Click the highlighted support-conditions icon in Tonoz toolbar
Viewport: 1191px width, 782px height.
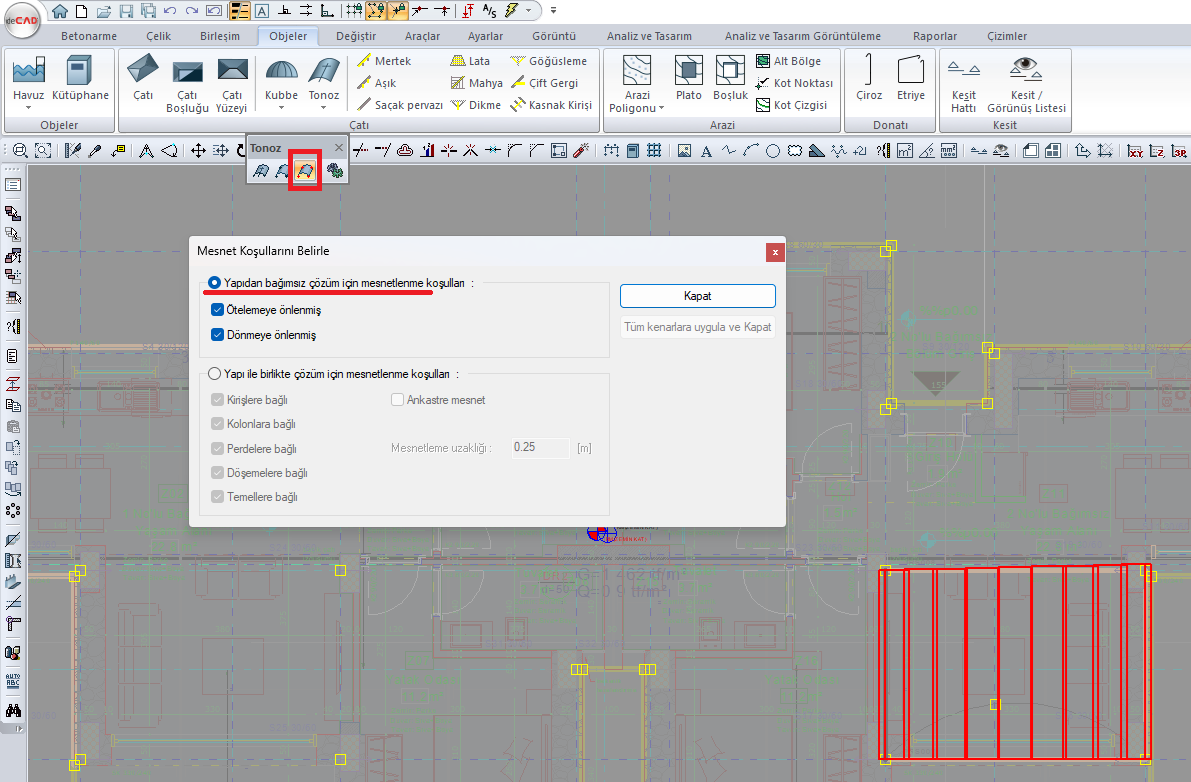click(305, 171)
